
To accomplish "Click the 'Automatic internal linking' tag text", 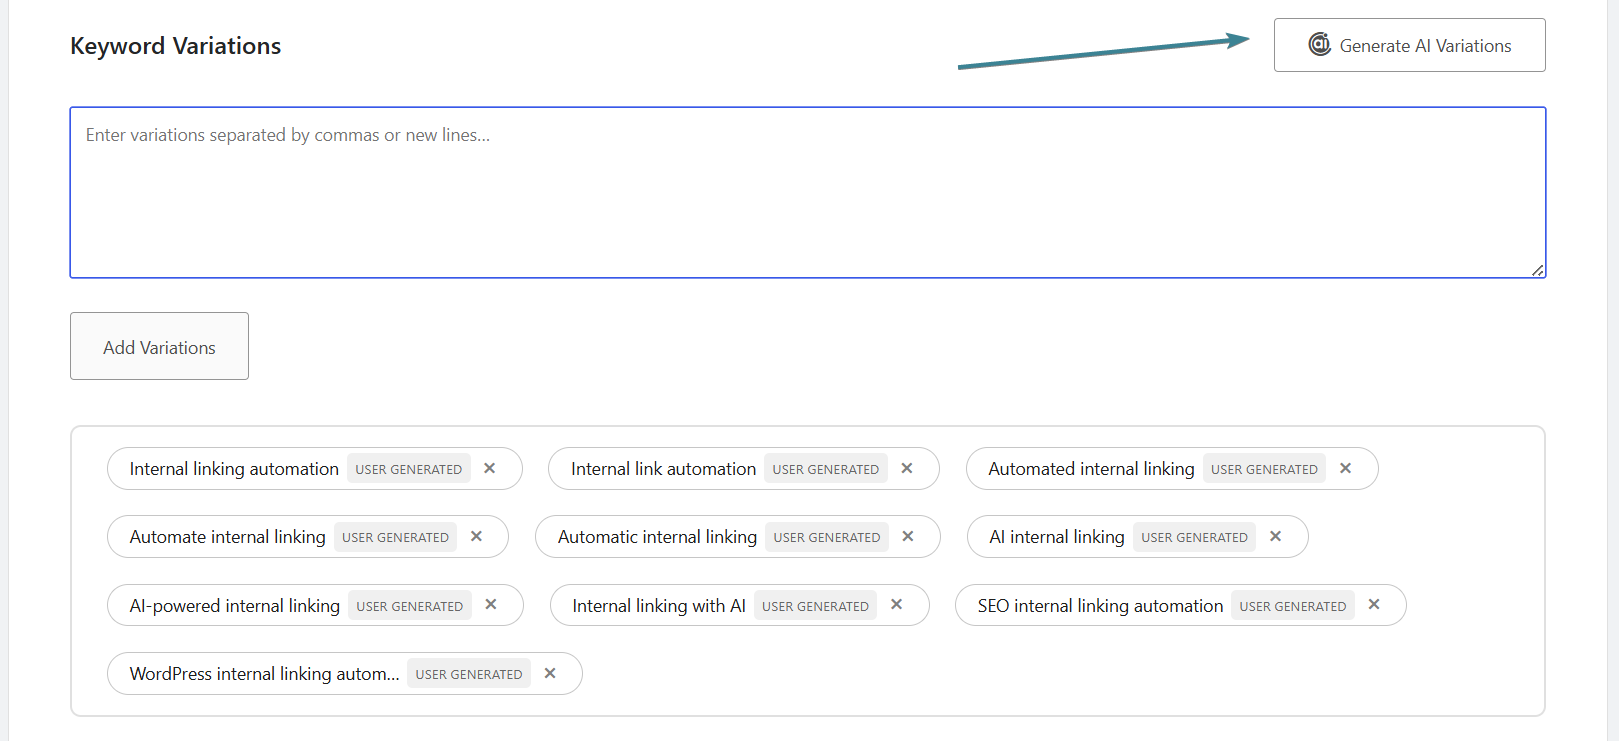I will (657, 537).
